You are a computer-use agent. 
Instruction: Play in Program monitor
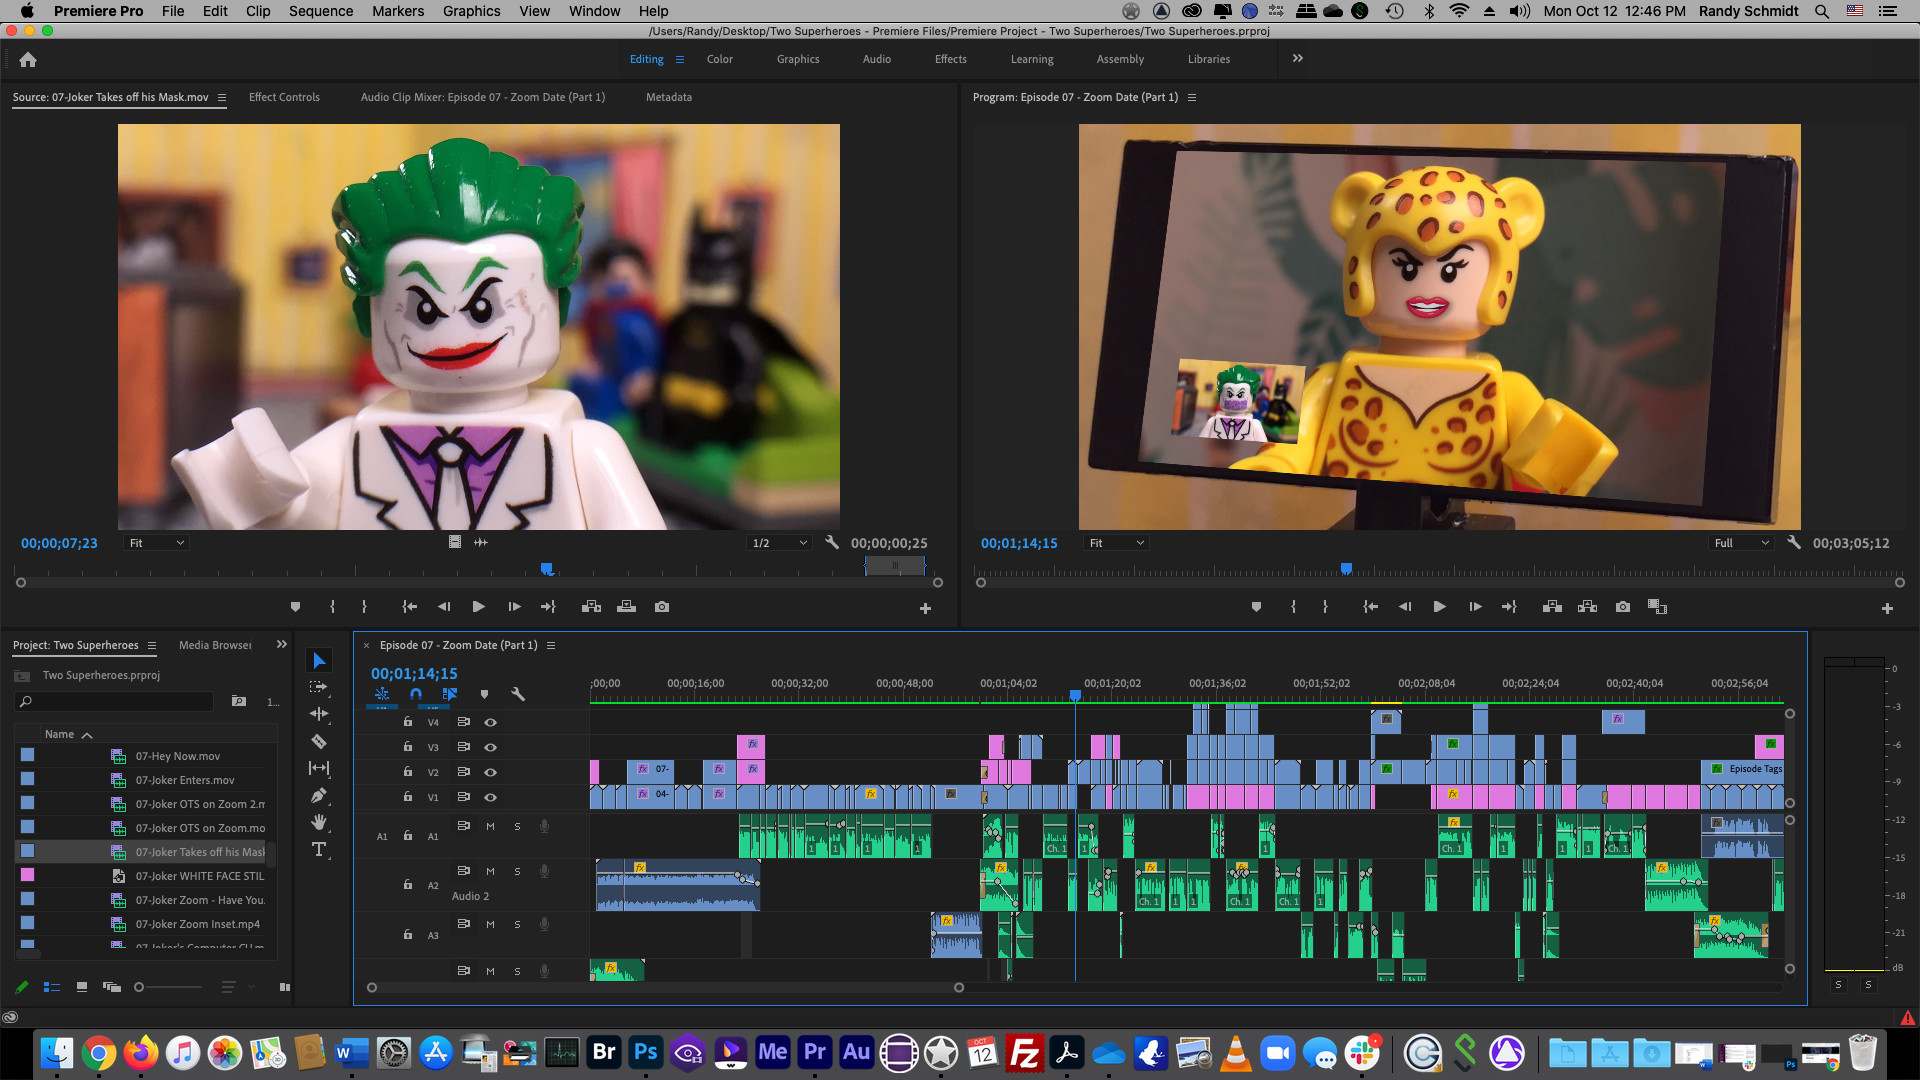(x=1439, y=607)
